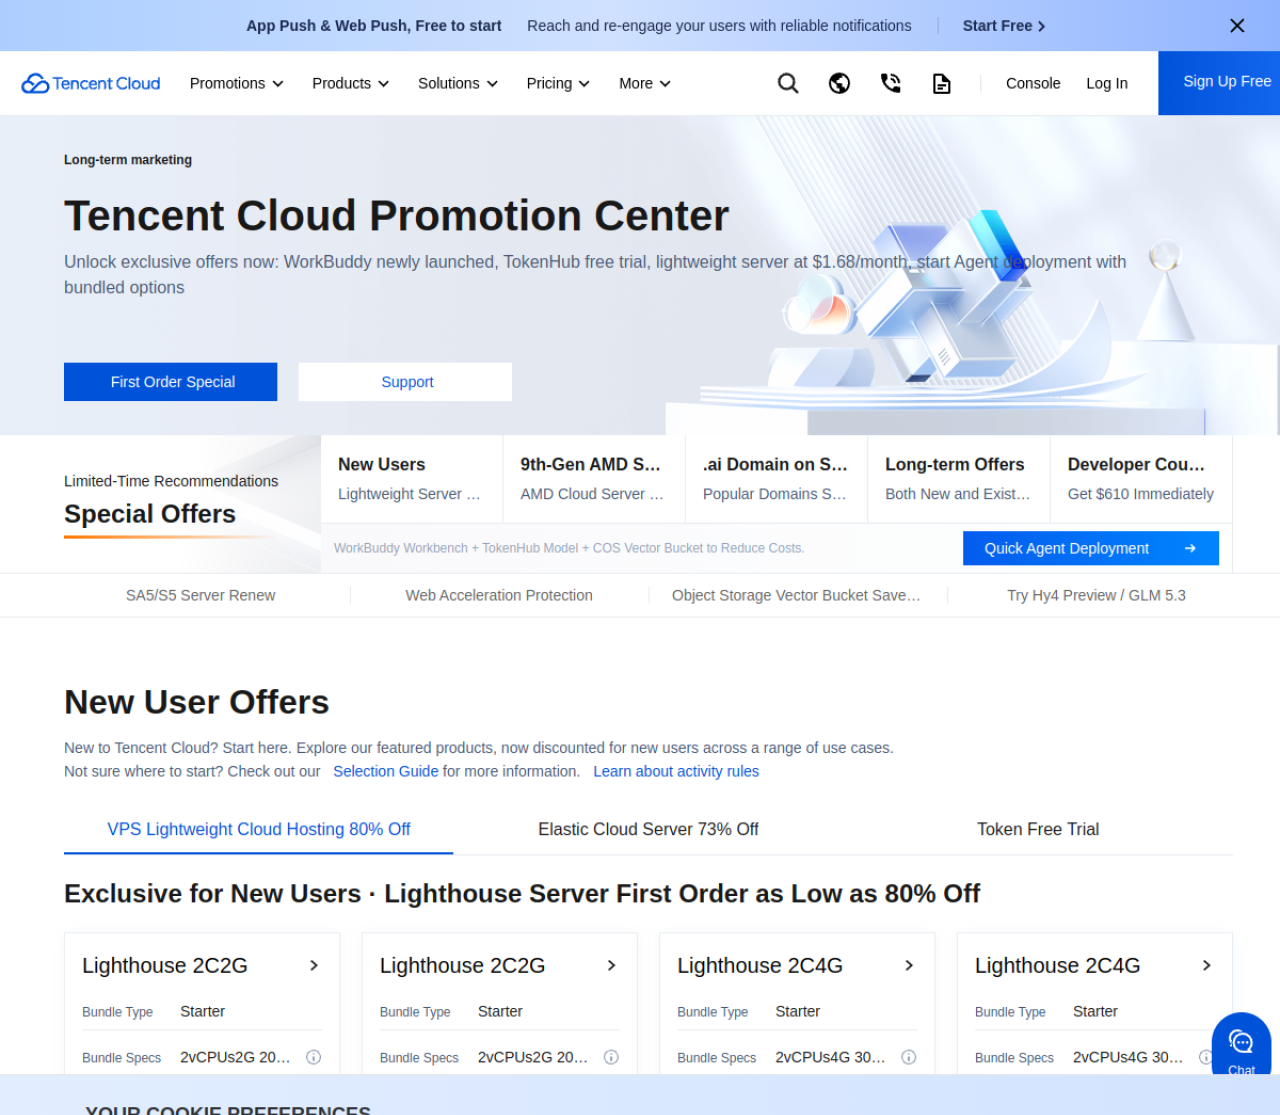The width and height of the screenshot is (1280, 1115).
Task: Open the Chat support bubble
Action: 1241,1045
